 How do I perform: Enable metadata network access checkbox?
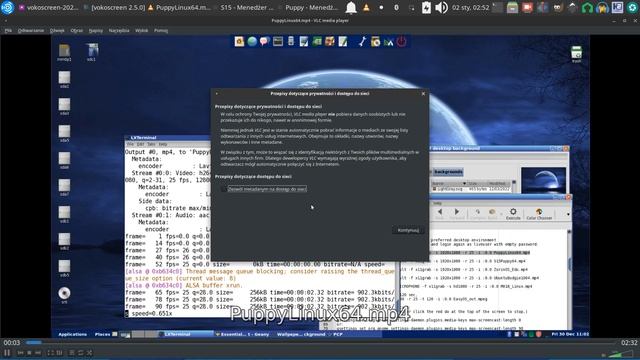coord(223,189)
